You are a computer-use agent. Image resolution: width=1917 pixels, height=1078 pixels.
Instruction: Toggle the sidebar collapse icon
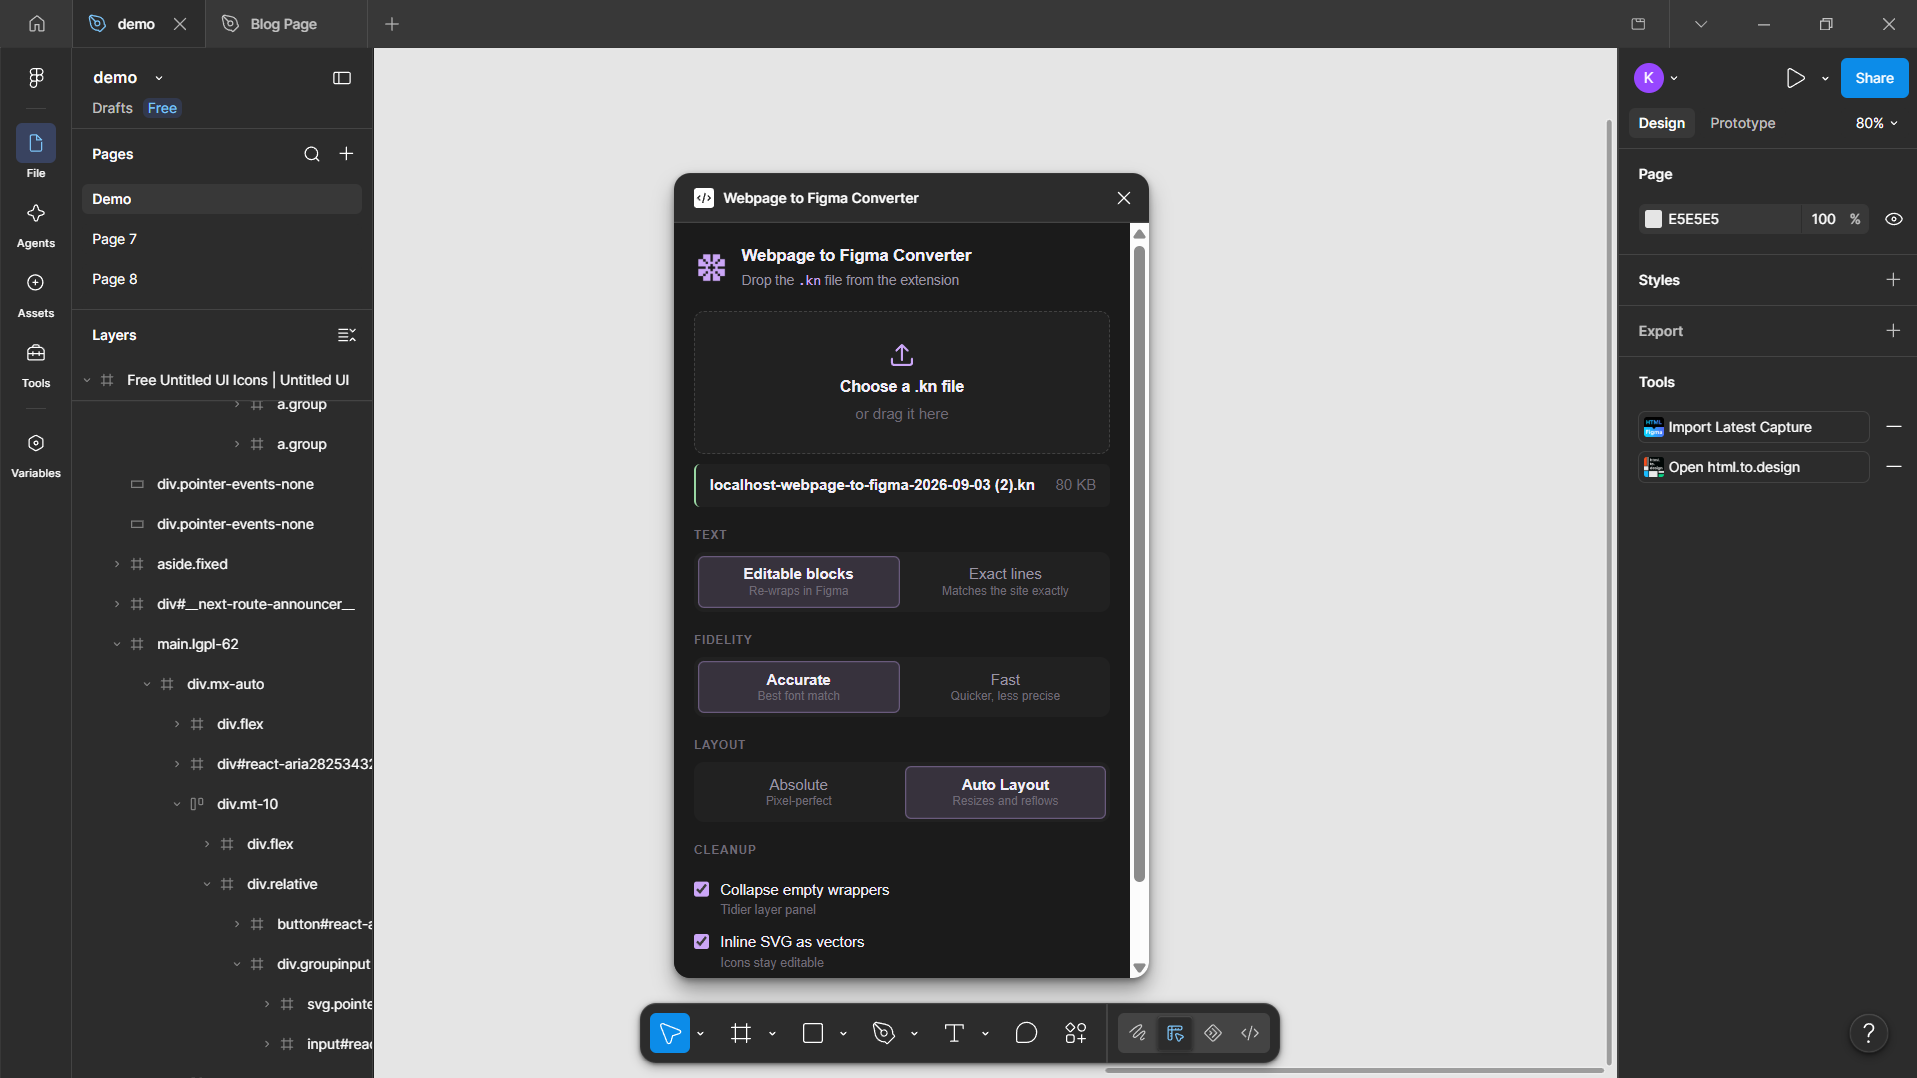[x=342, y=78]
